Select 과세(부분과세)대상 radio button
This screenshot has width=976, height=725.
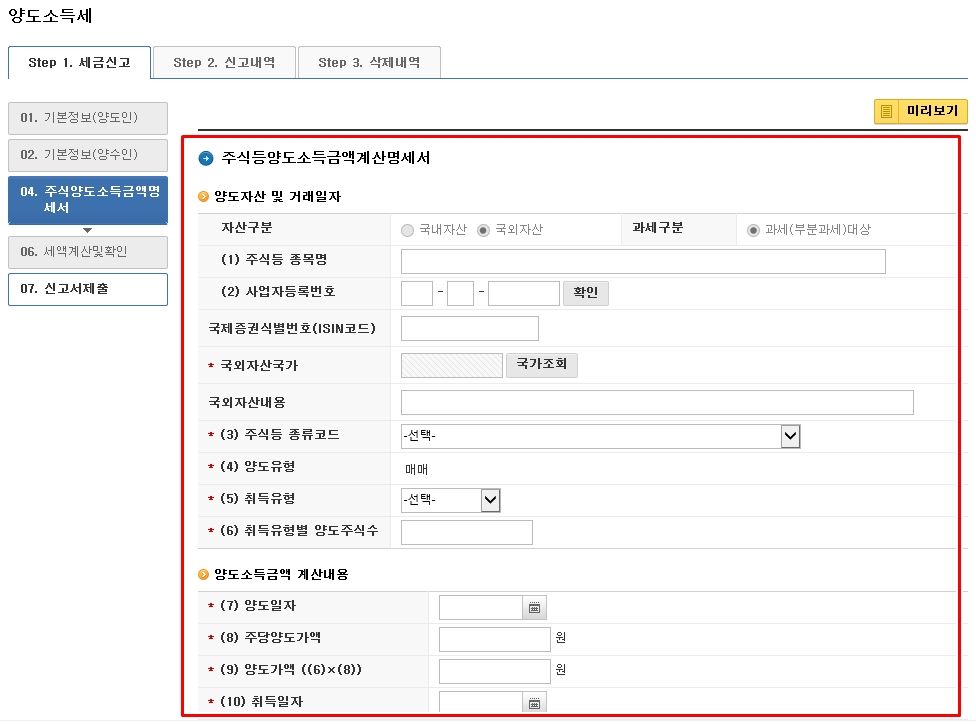(753, 230)
